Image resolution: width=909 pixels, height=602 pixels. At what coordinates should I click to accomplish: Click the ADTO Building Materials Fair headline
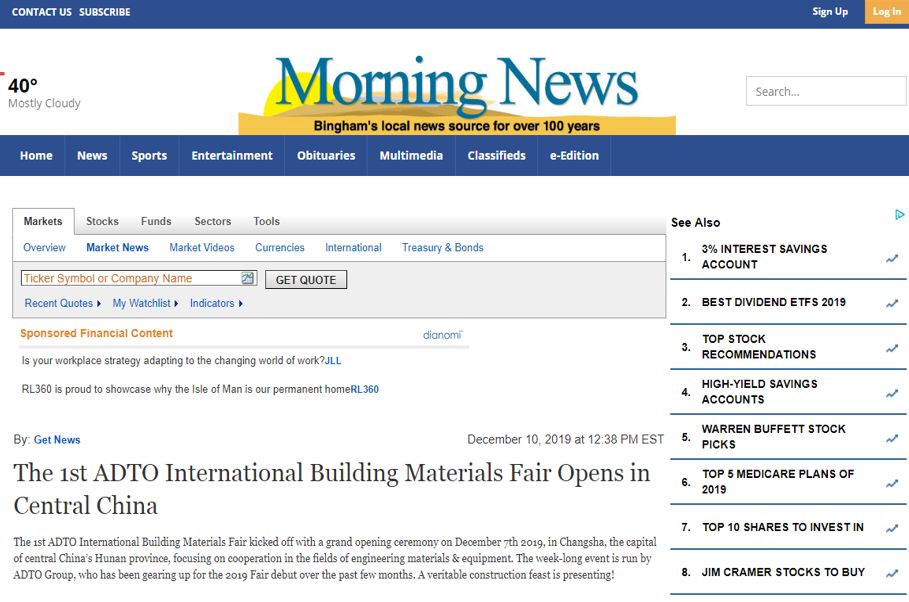click(x=332, y=489)
